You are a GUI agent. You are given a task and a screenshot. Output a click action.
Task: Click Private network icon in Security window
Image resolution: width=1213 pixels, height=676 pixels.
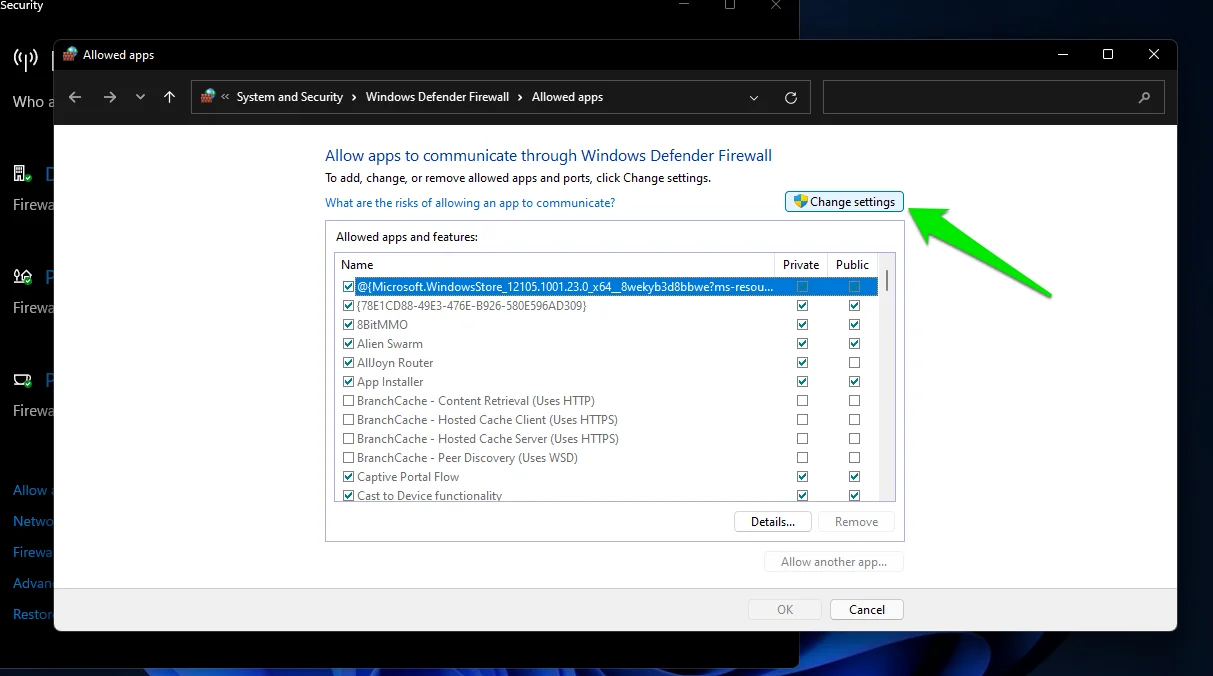point(21,277)
